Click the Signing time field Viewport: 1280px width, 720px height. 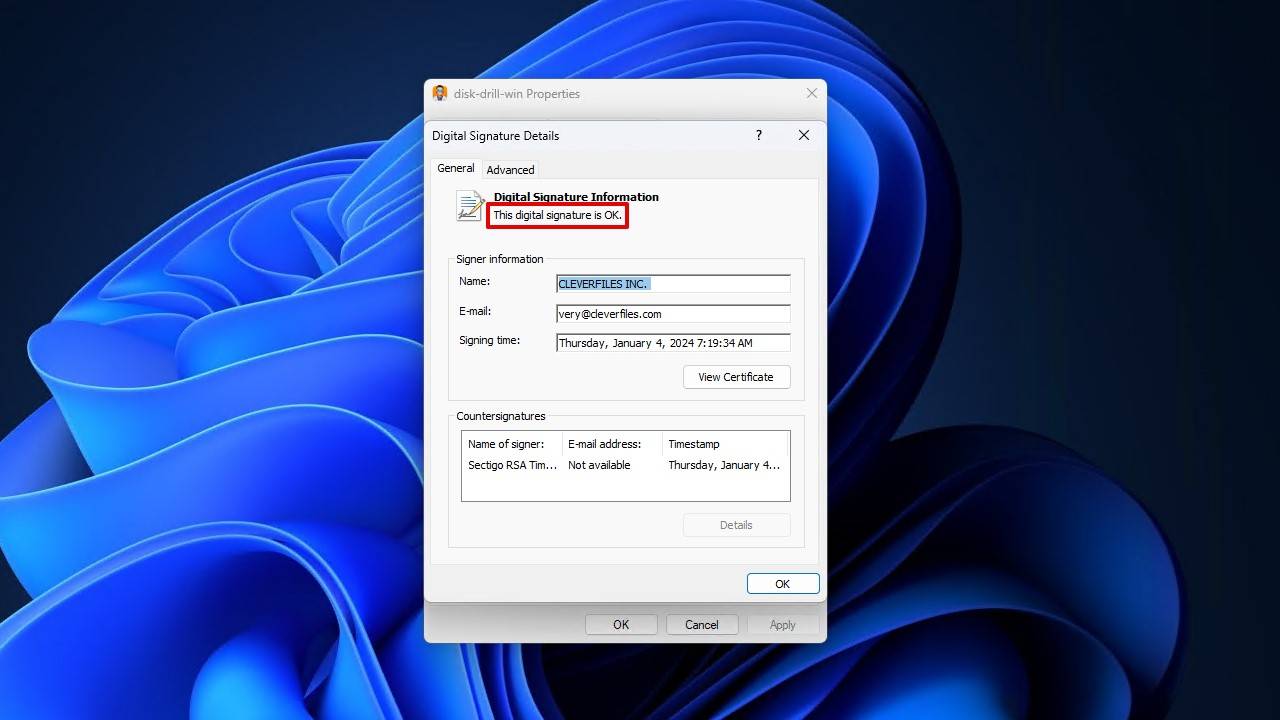[x=673, y=343]
